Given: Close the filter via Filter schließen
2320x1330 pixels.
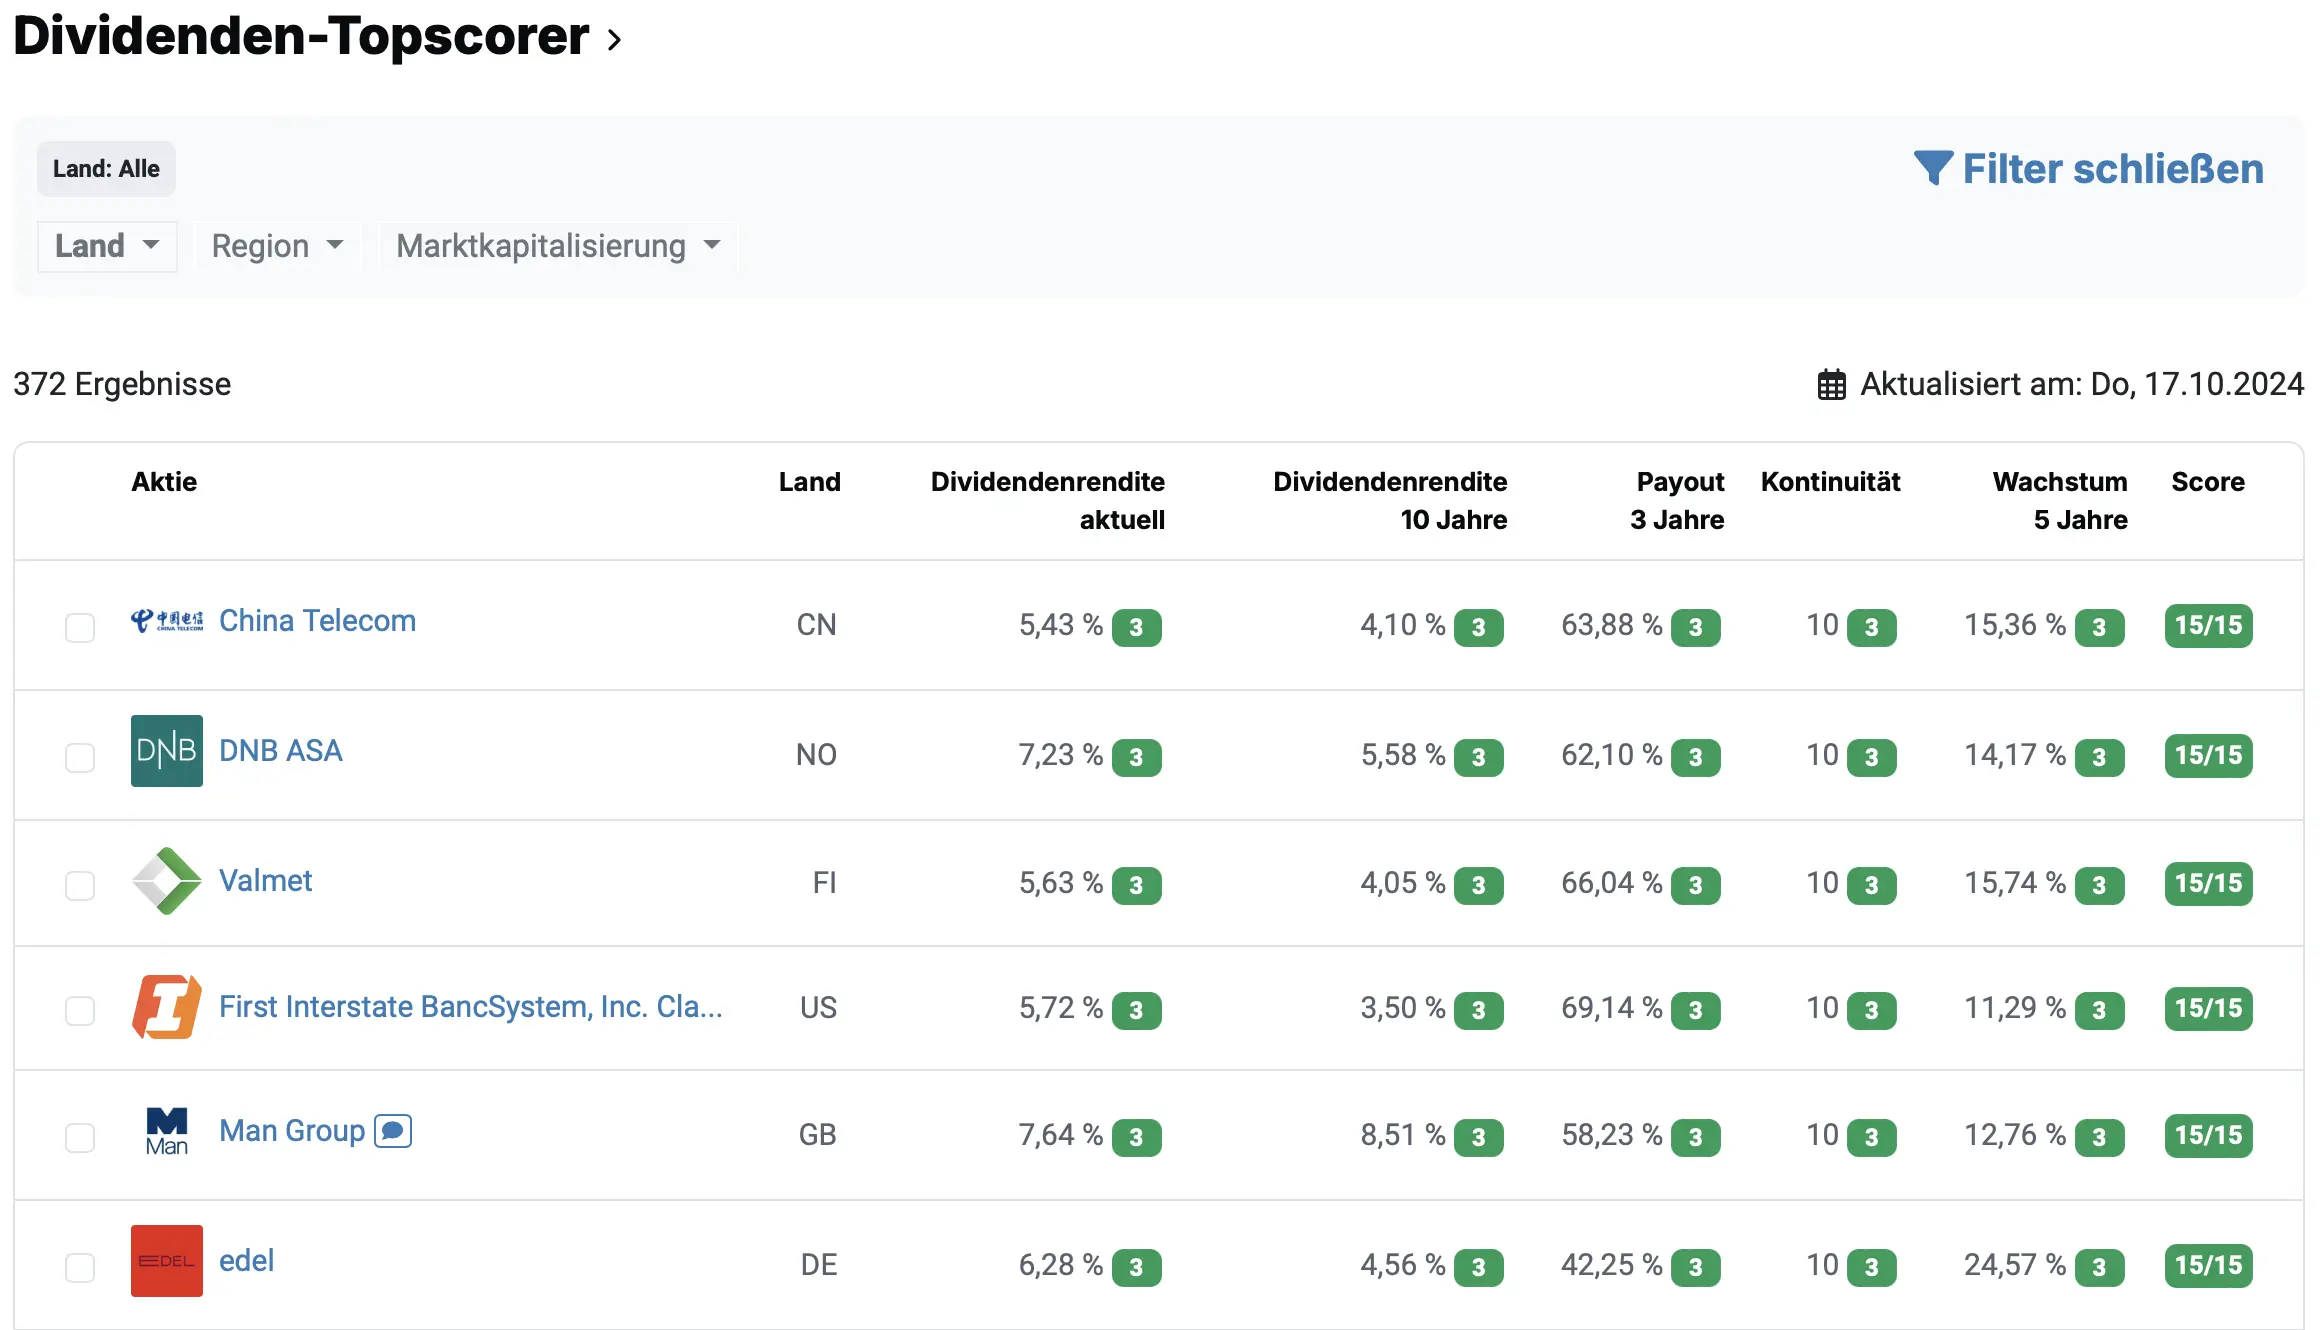Looking at the screenshot, I should [2088, 169].
